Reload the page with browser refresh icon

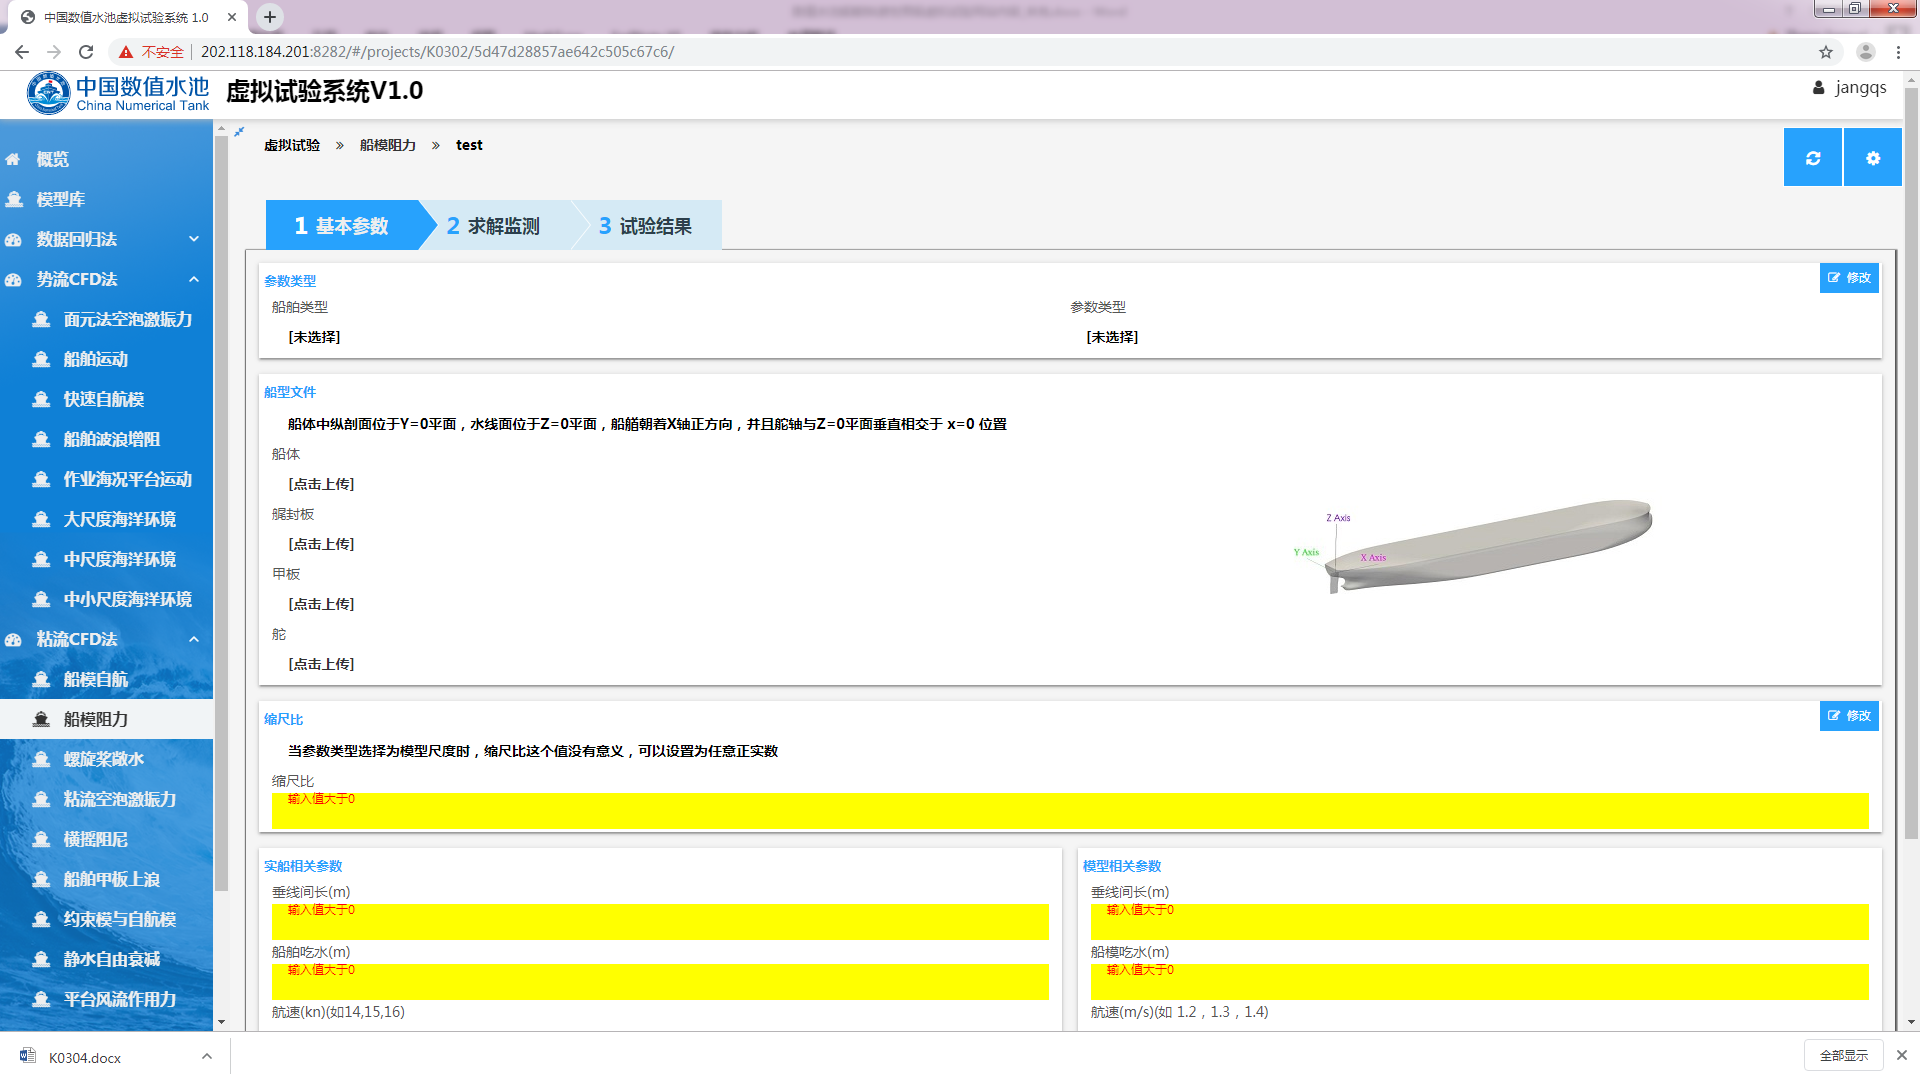86,52
